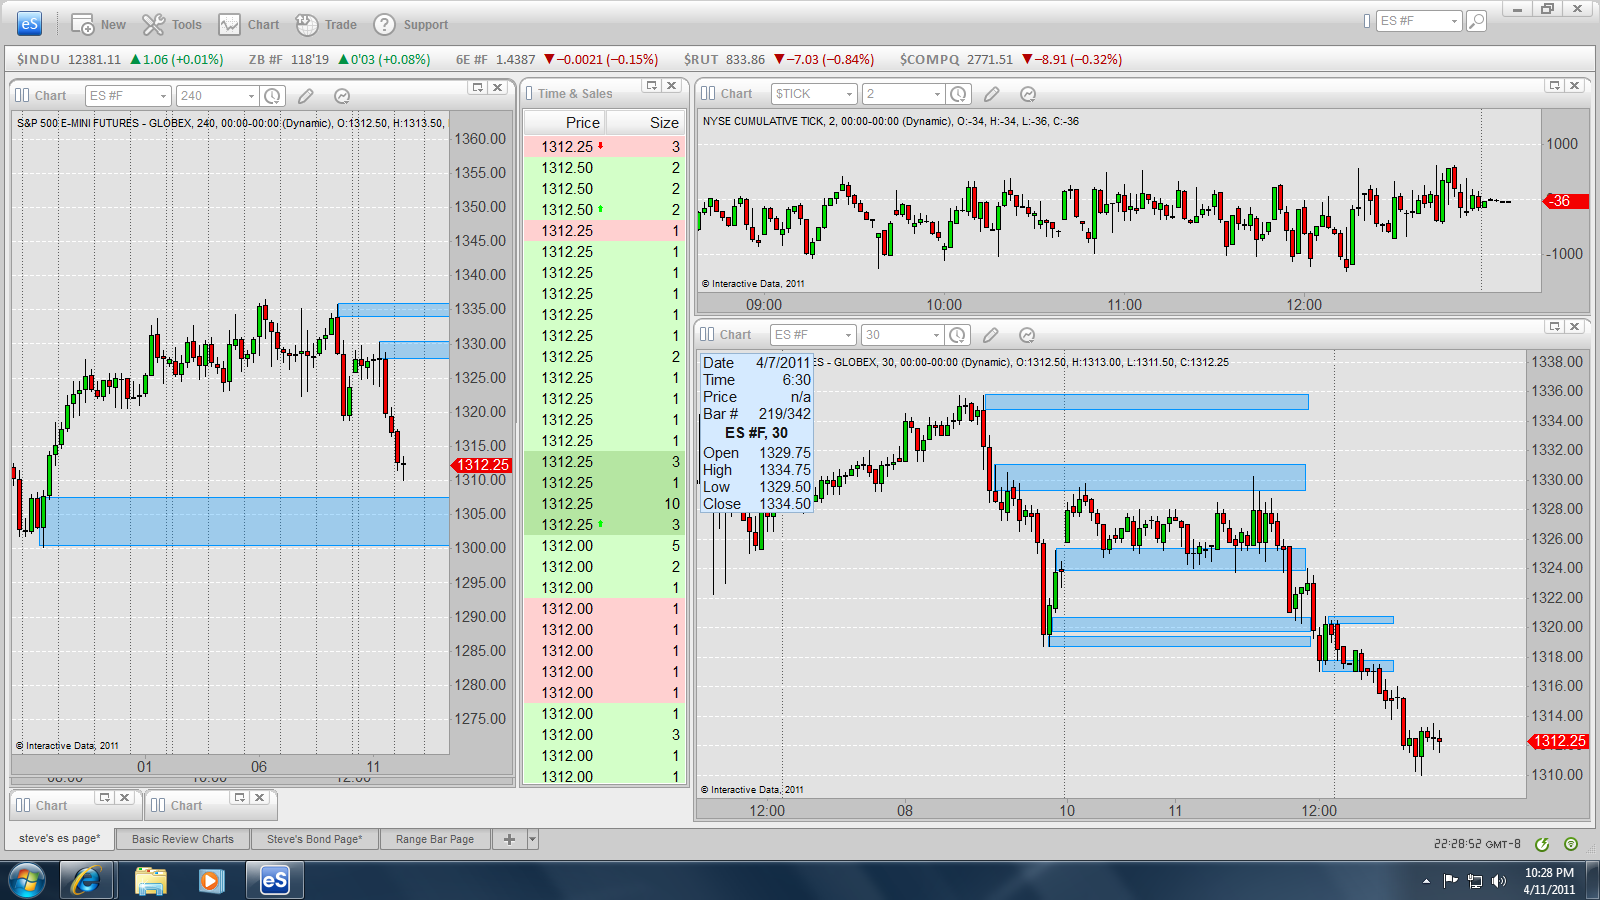Screen dimensions: 1600x900
Task: Open the Windows Start menu
Action: coord(27,881)
